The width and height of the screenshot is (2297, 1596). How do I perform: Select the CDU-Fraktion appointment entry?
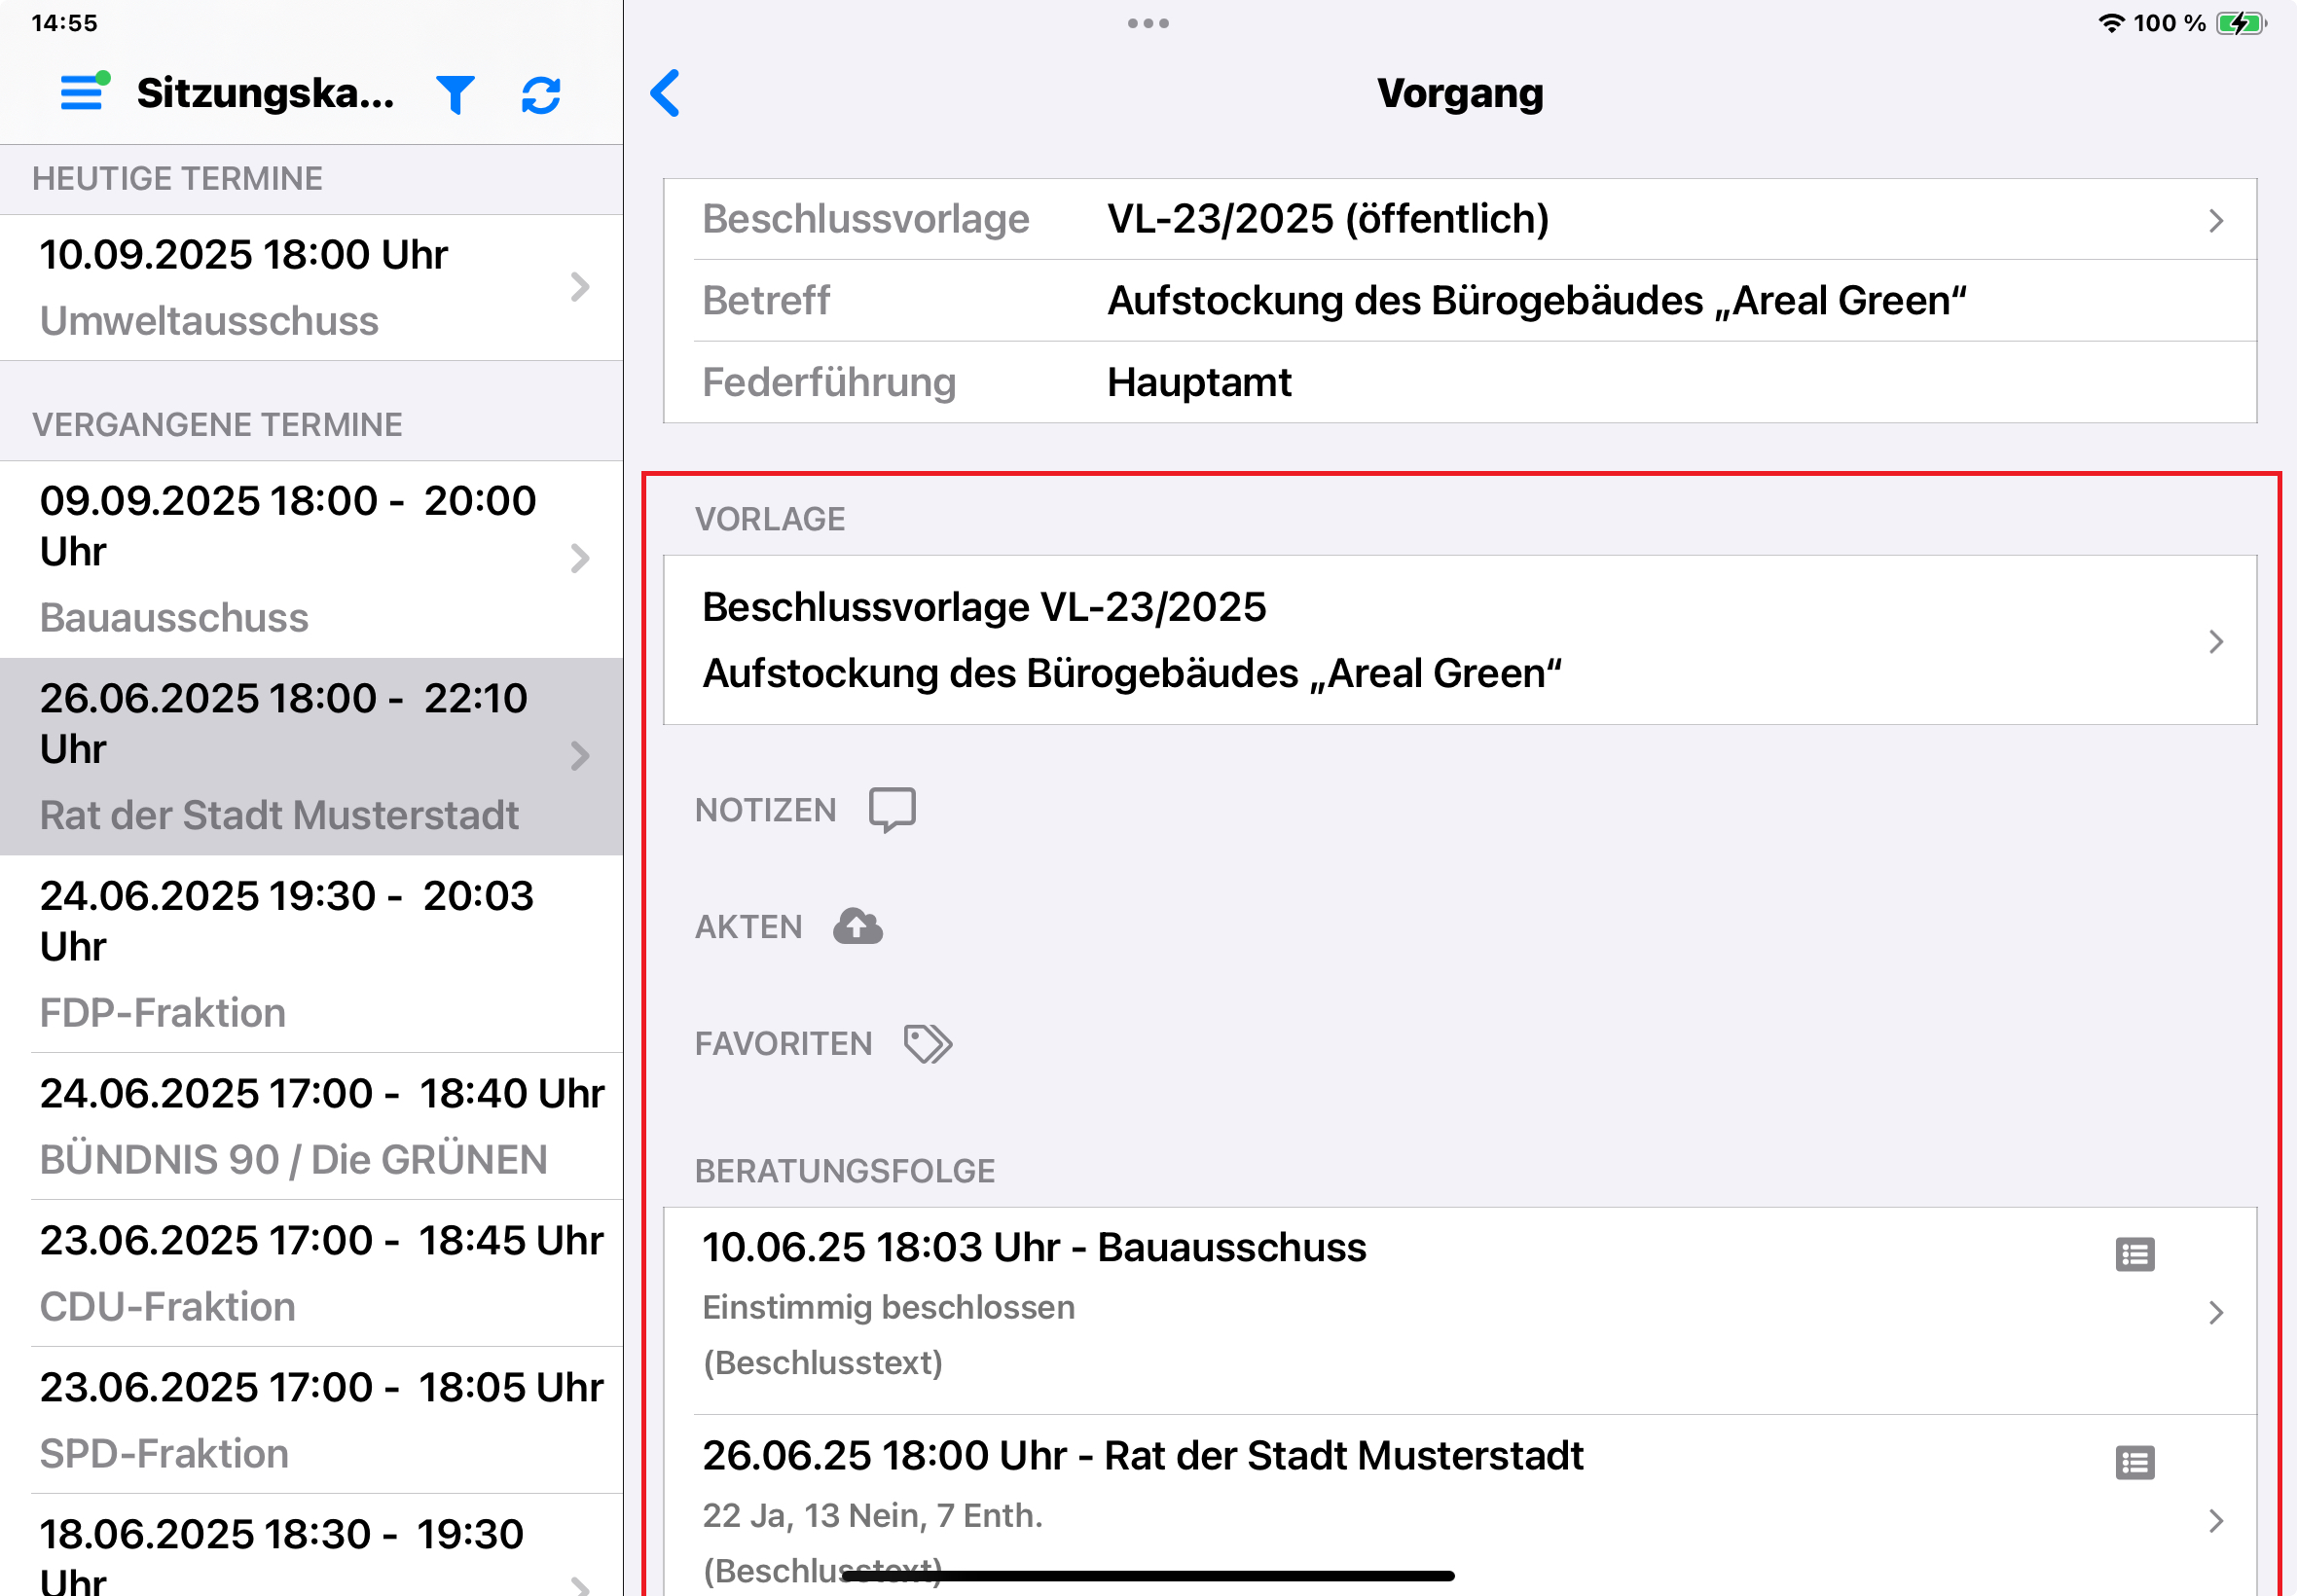click(x=300, y=1270)
